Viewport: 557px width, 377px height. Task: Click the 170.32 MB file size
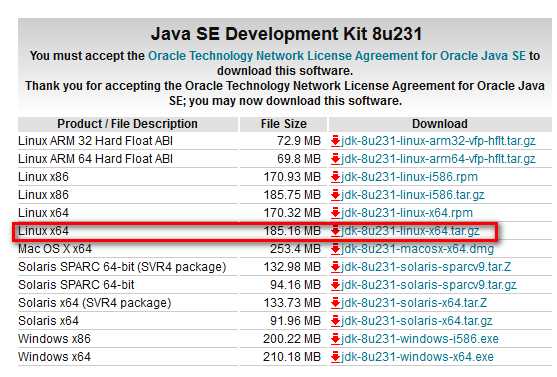pos(292,213)
